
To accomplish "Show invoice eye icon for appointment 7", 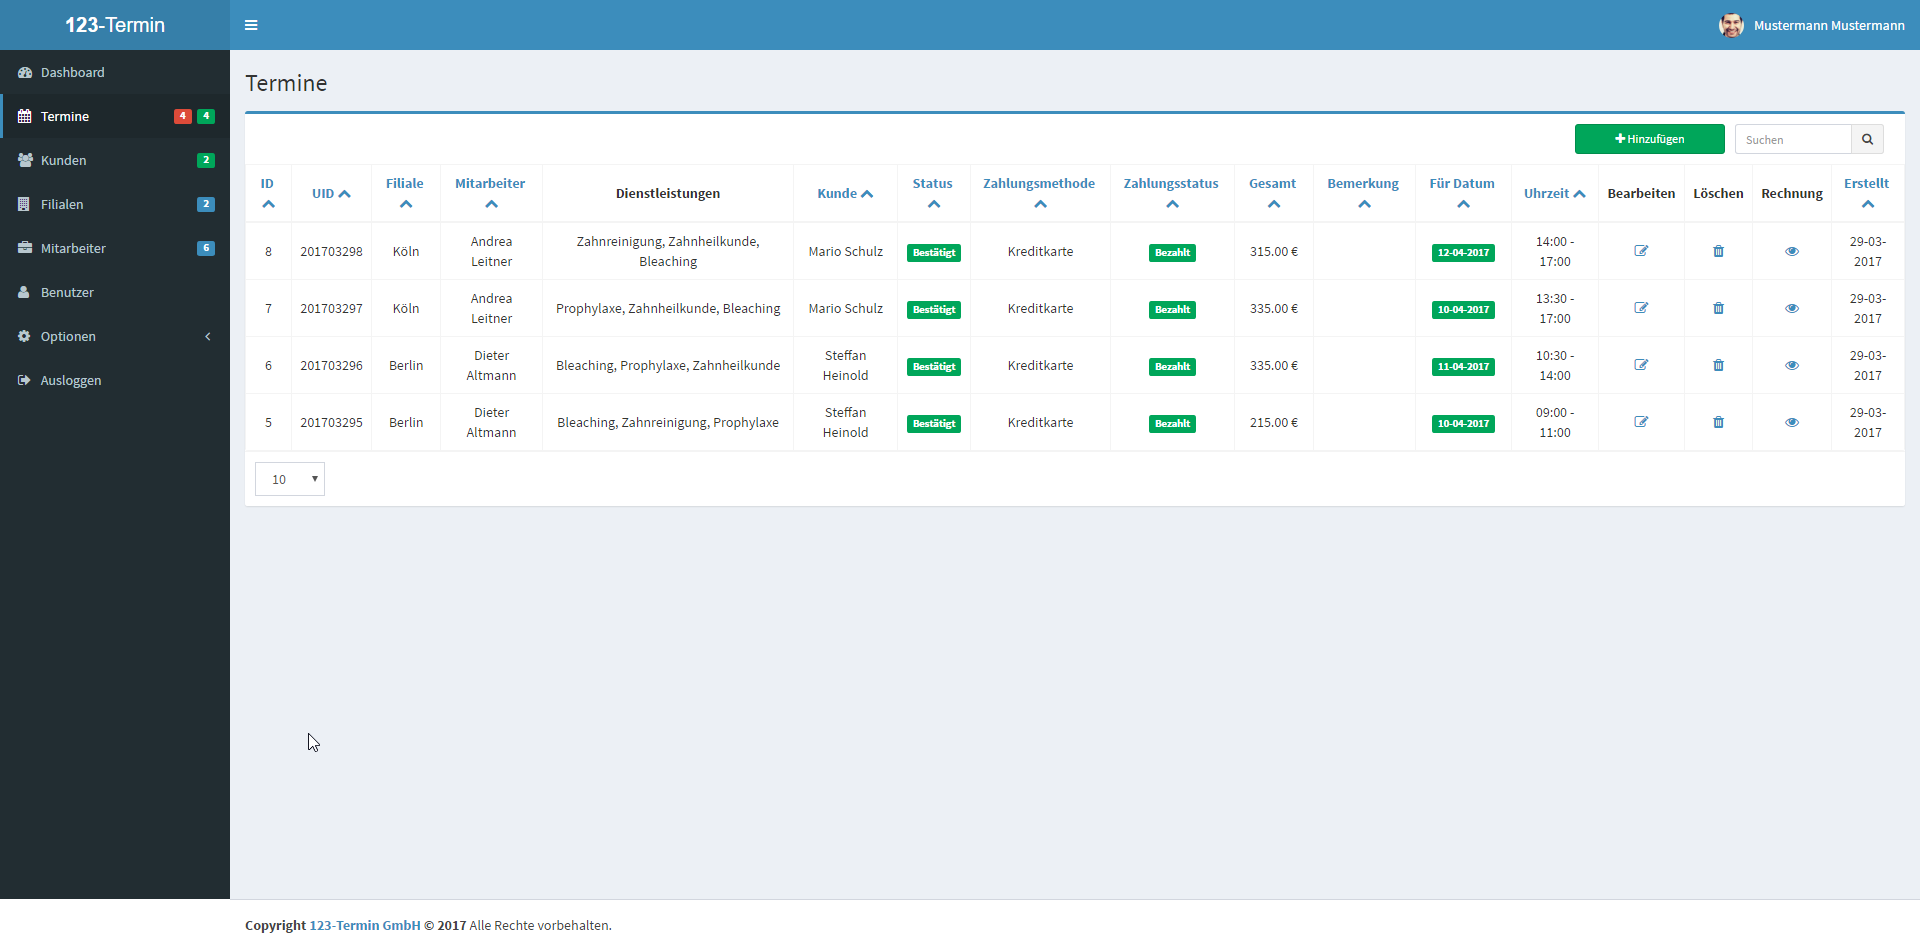I will pyautogui.click(x=1791, y=308).
